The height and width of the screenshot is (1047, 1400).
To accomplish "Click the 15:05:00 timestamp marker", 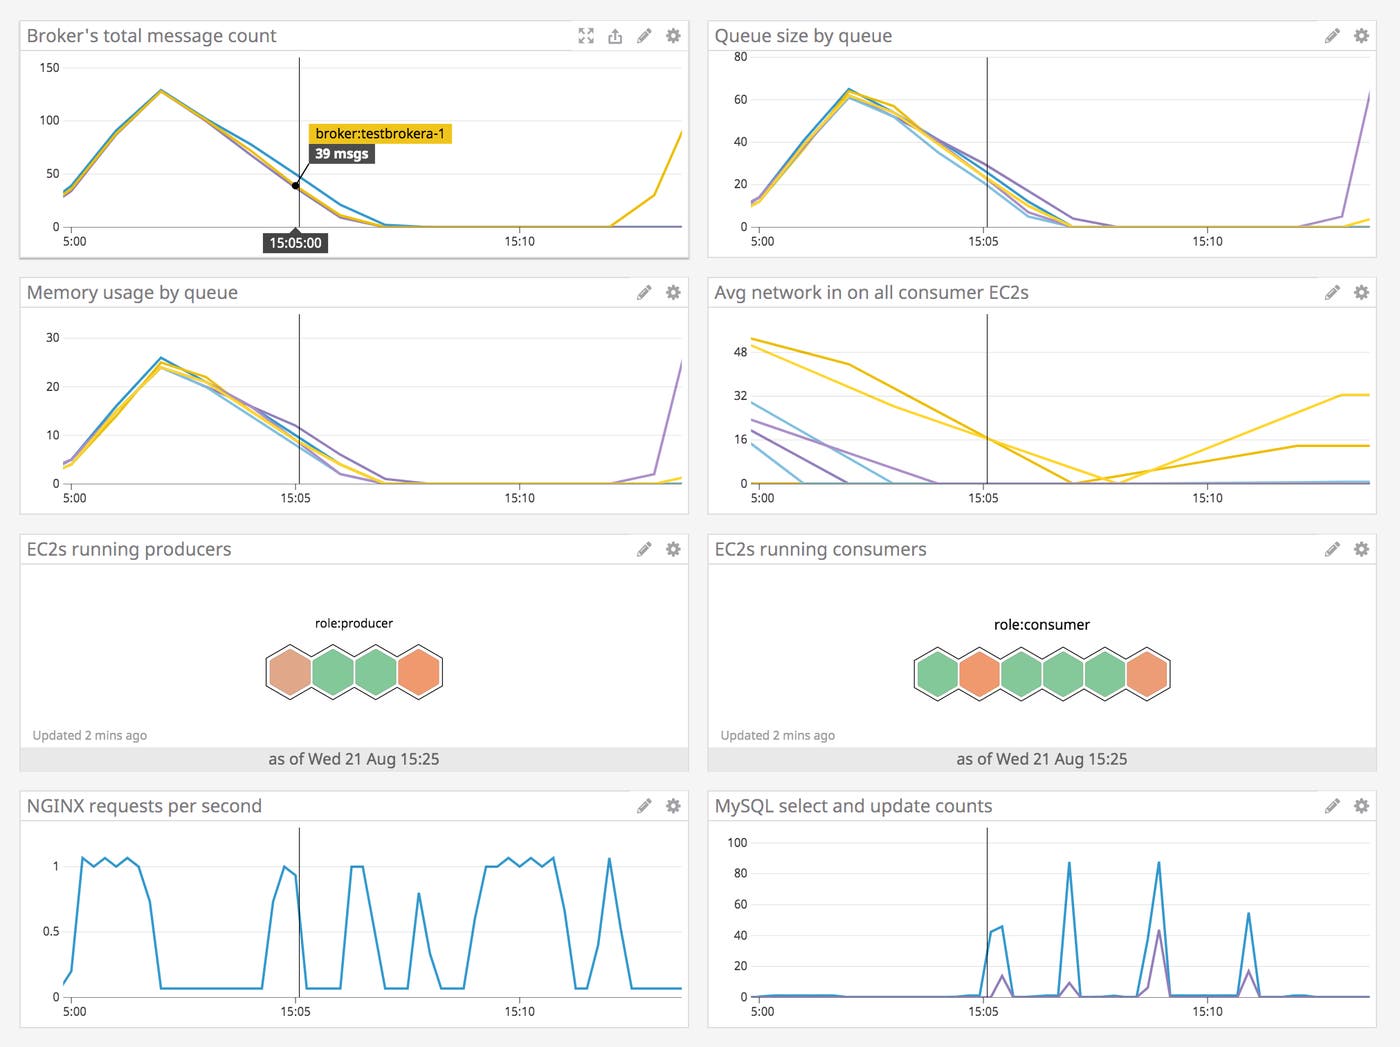I will pos(297,242).
